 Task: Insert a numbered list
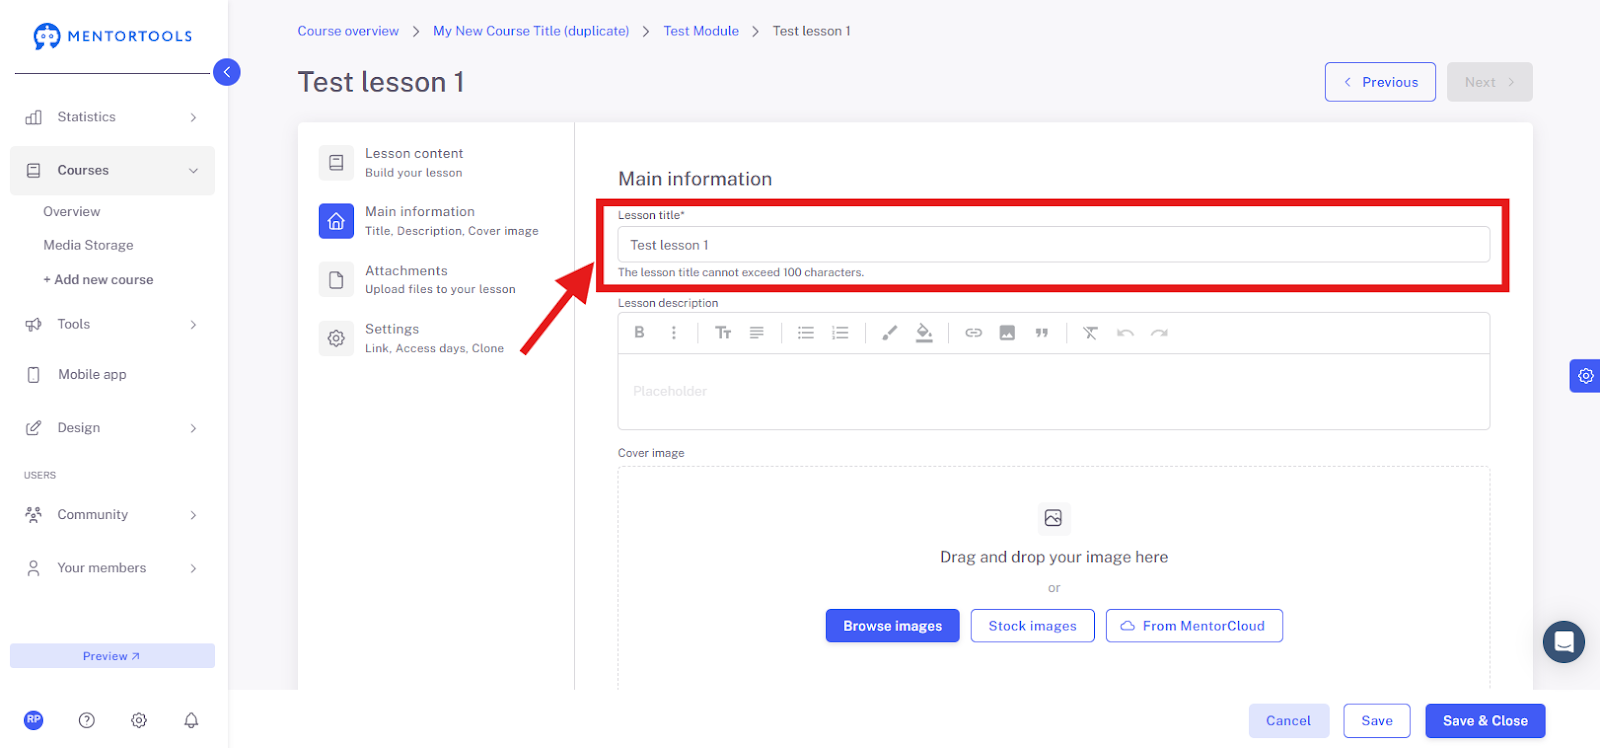(x=840, y=333)
